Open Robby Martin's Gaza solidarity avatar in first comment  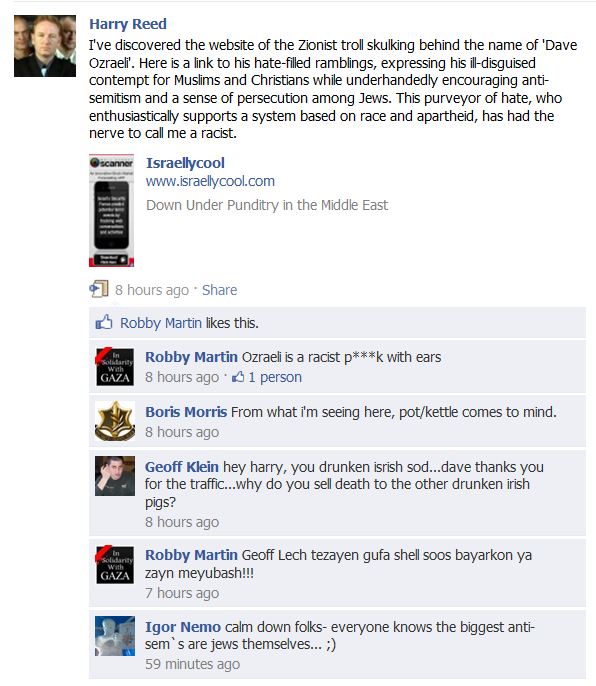pyautogui.click(x=115, y=367)
